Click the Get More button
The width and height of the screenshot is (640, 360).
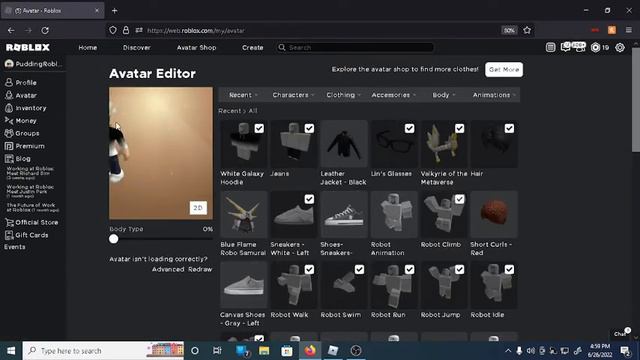tap(504, 69)
